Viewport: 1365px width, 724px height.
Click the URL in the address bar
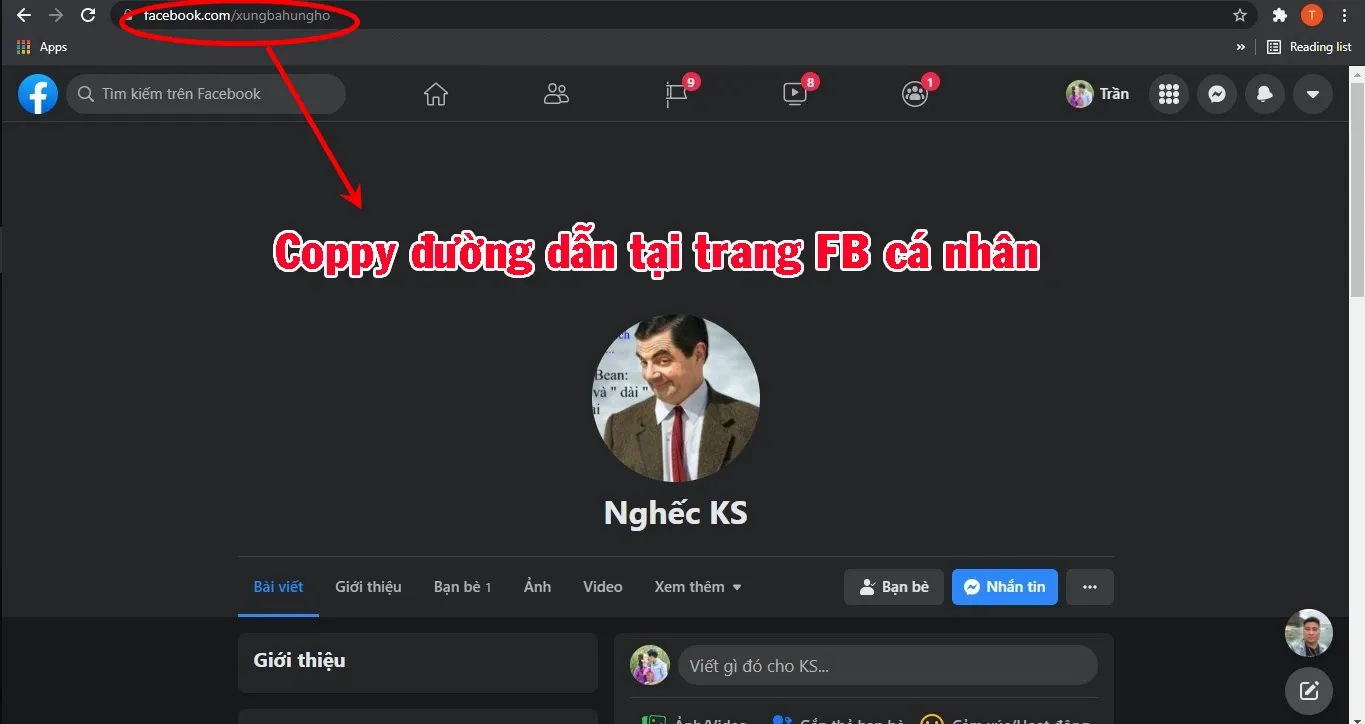pos(237,16)
